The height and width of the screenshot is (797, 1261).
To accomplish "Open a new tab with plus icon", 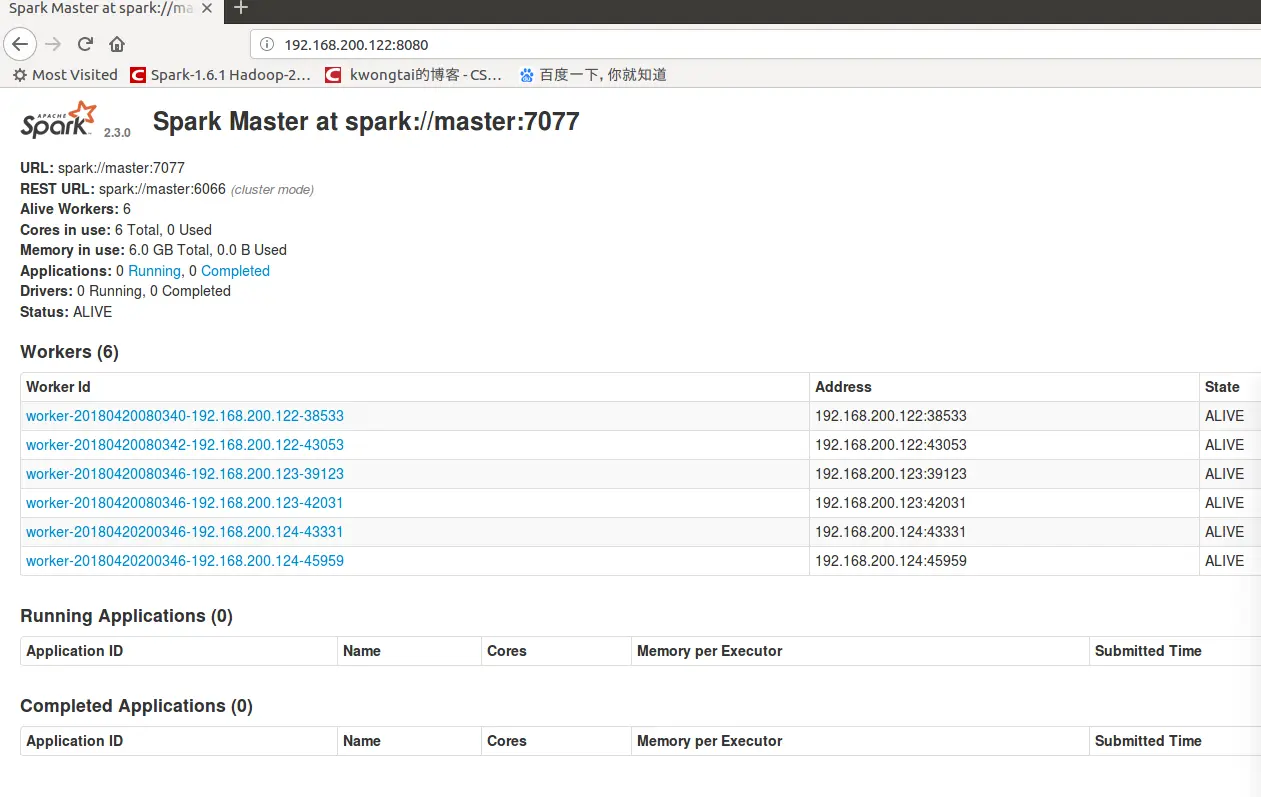I will (241, 8).
